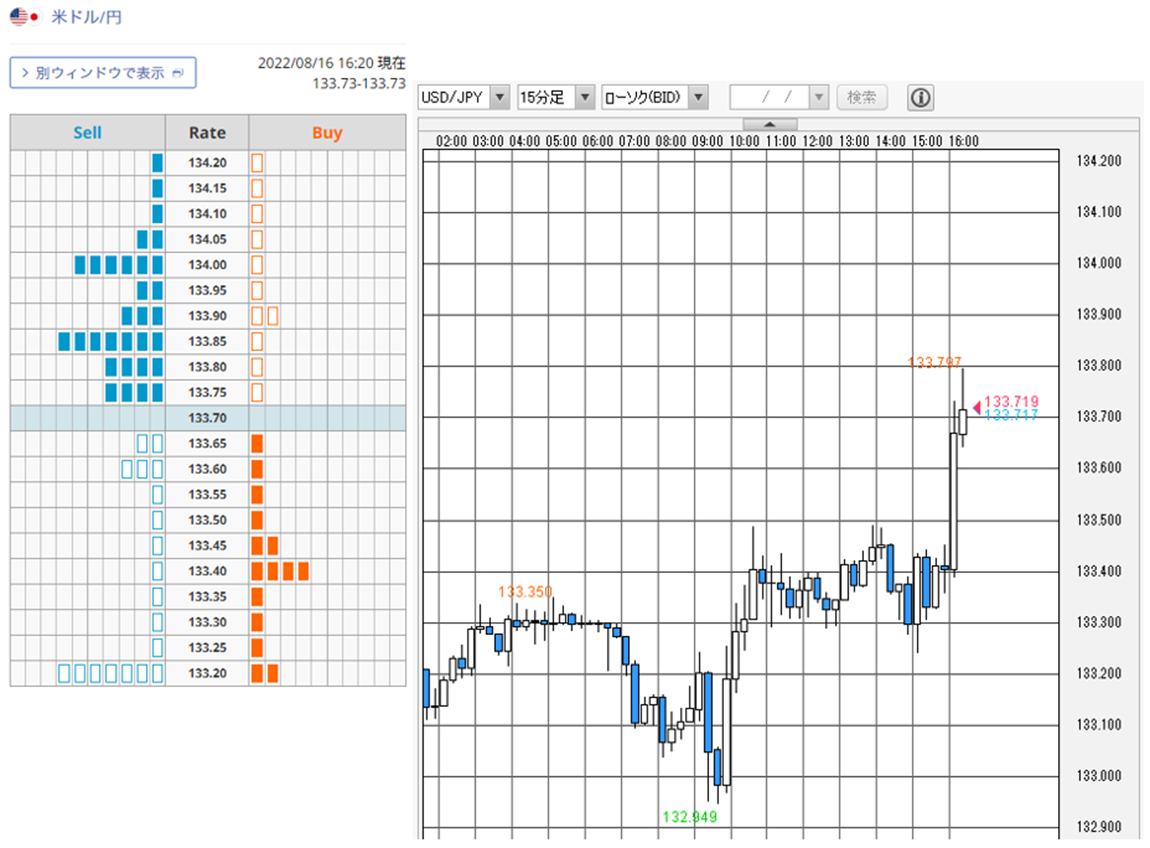Image resolution: width=1150 pixels, height=848 pixels.
Task: Click the 米ドル/円 title link
Action: click(x=87, y=16)
